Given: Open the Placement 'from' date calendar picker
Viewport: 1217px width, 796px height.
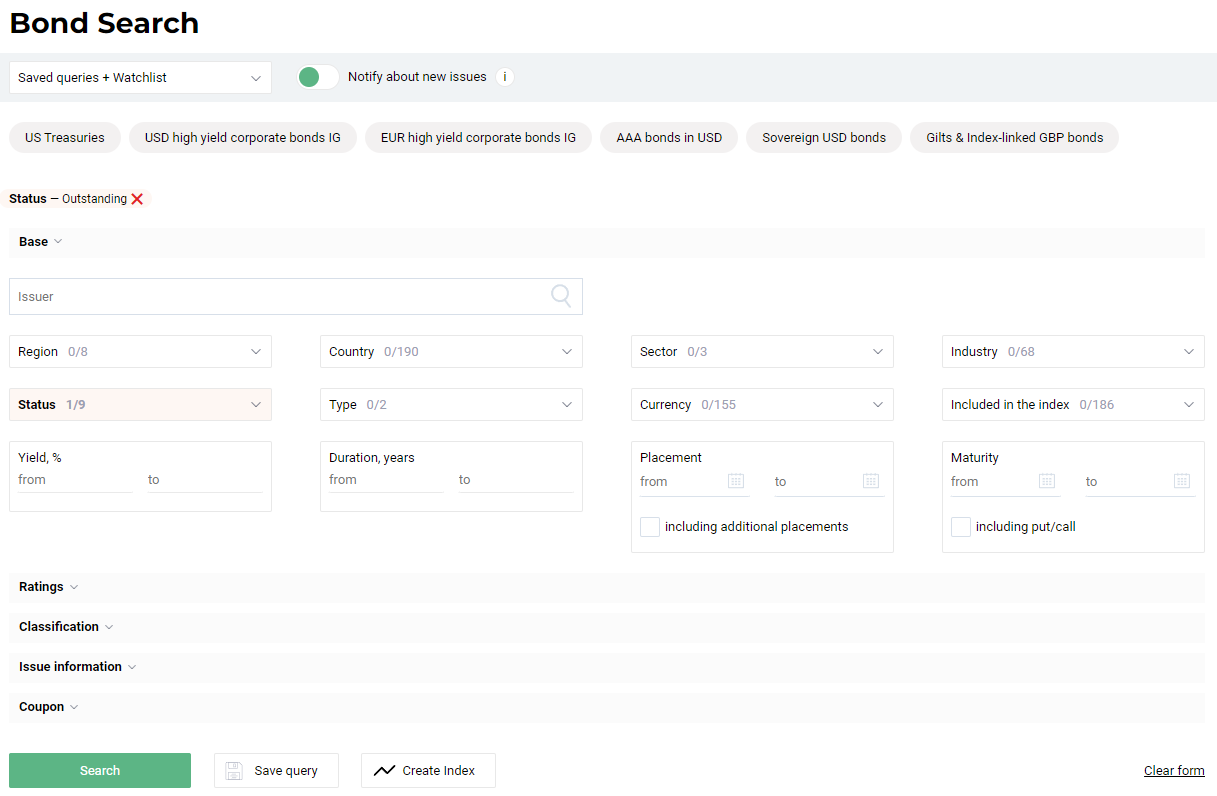Looking at the screenshot, I should pyautogui.click(x=737, y=481).
